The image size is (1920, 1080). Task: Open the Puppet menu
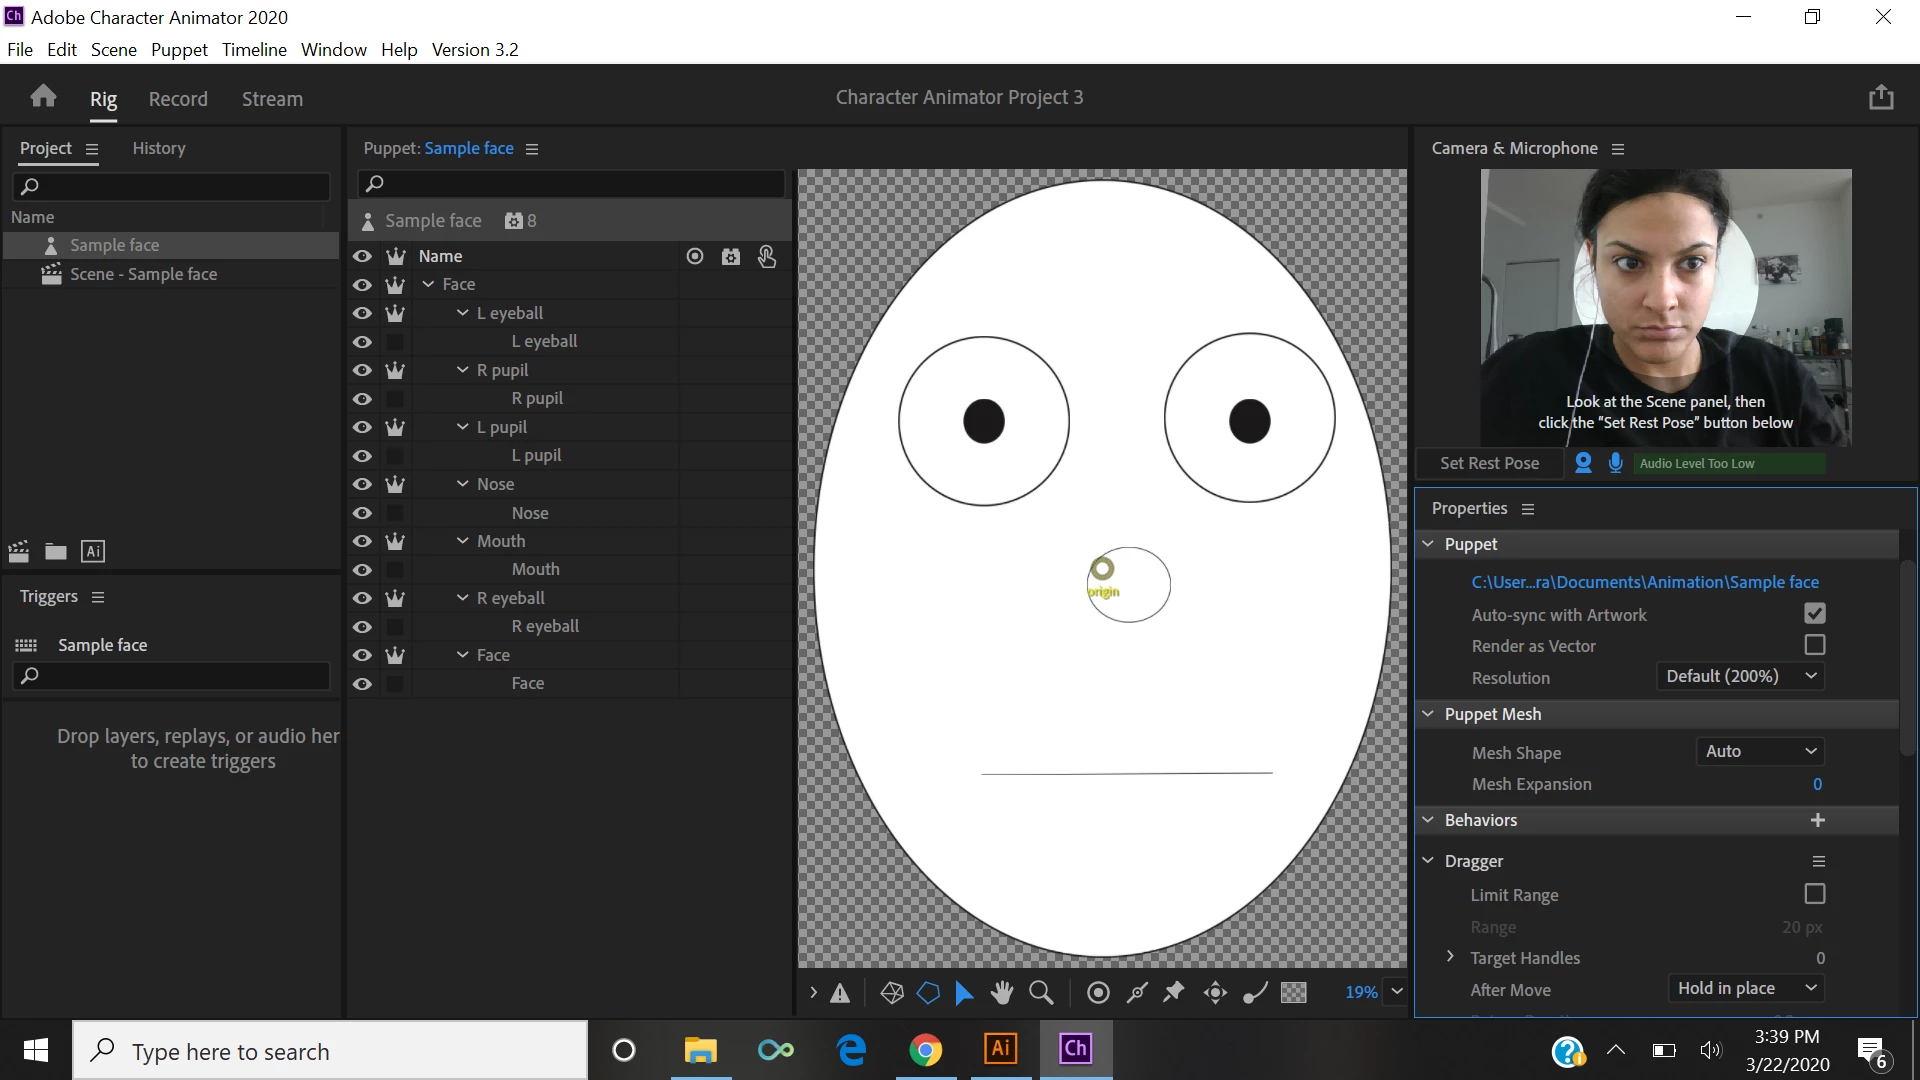coord(179,49)
